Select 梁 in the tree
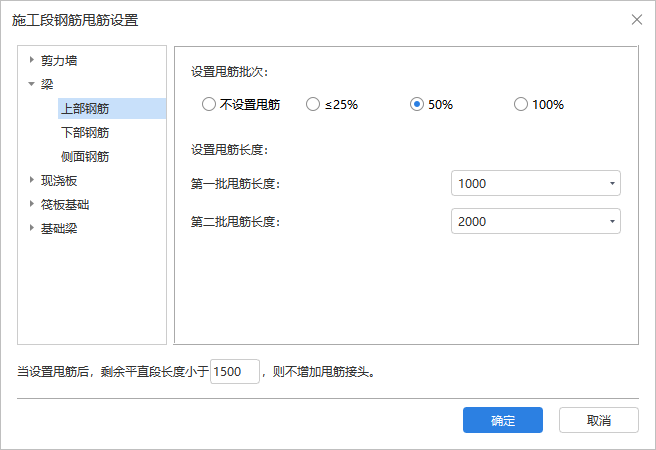The image size is (656, 450). pyautogui.click(x=47, y=84)
